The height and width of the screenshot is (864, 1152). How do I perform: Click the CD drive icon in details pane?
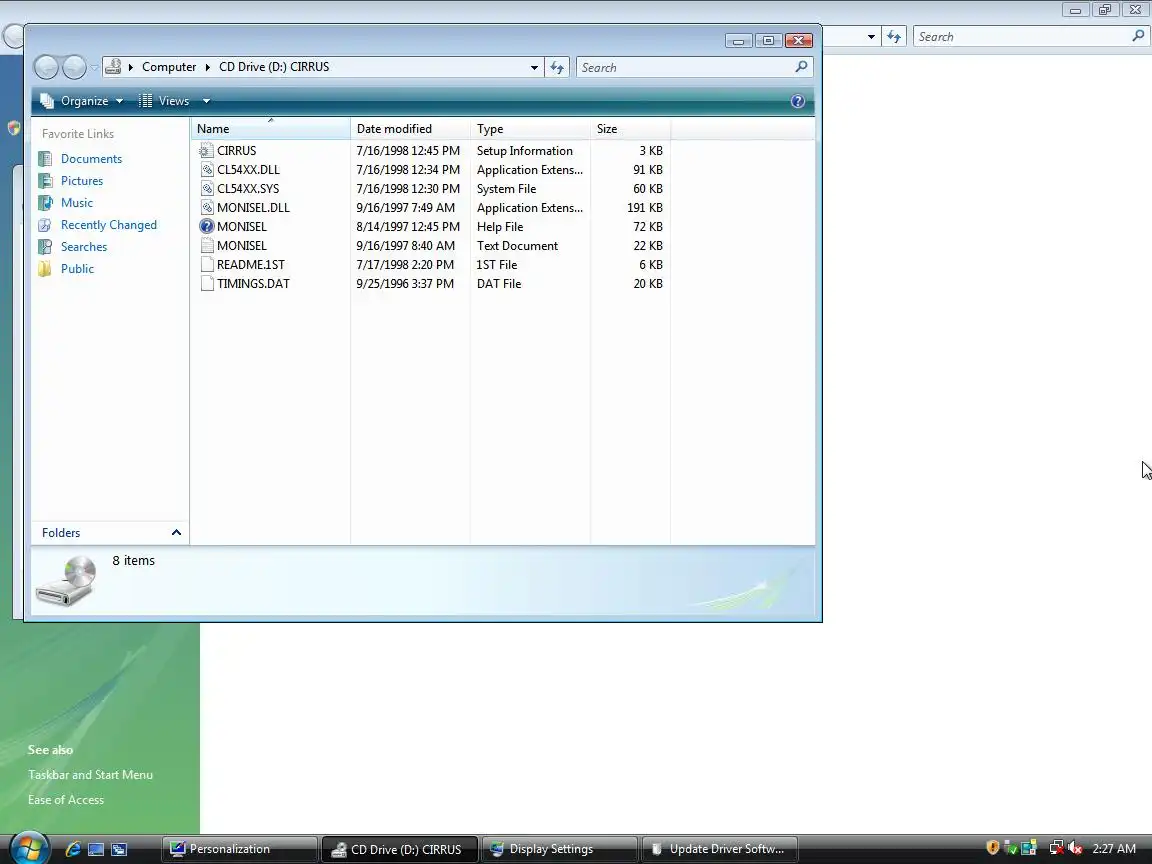point(67,580)
